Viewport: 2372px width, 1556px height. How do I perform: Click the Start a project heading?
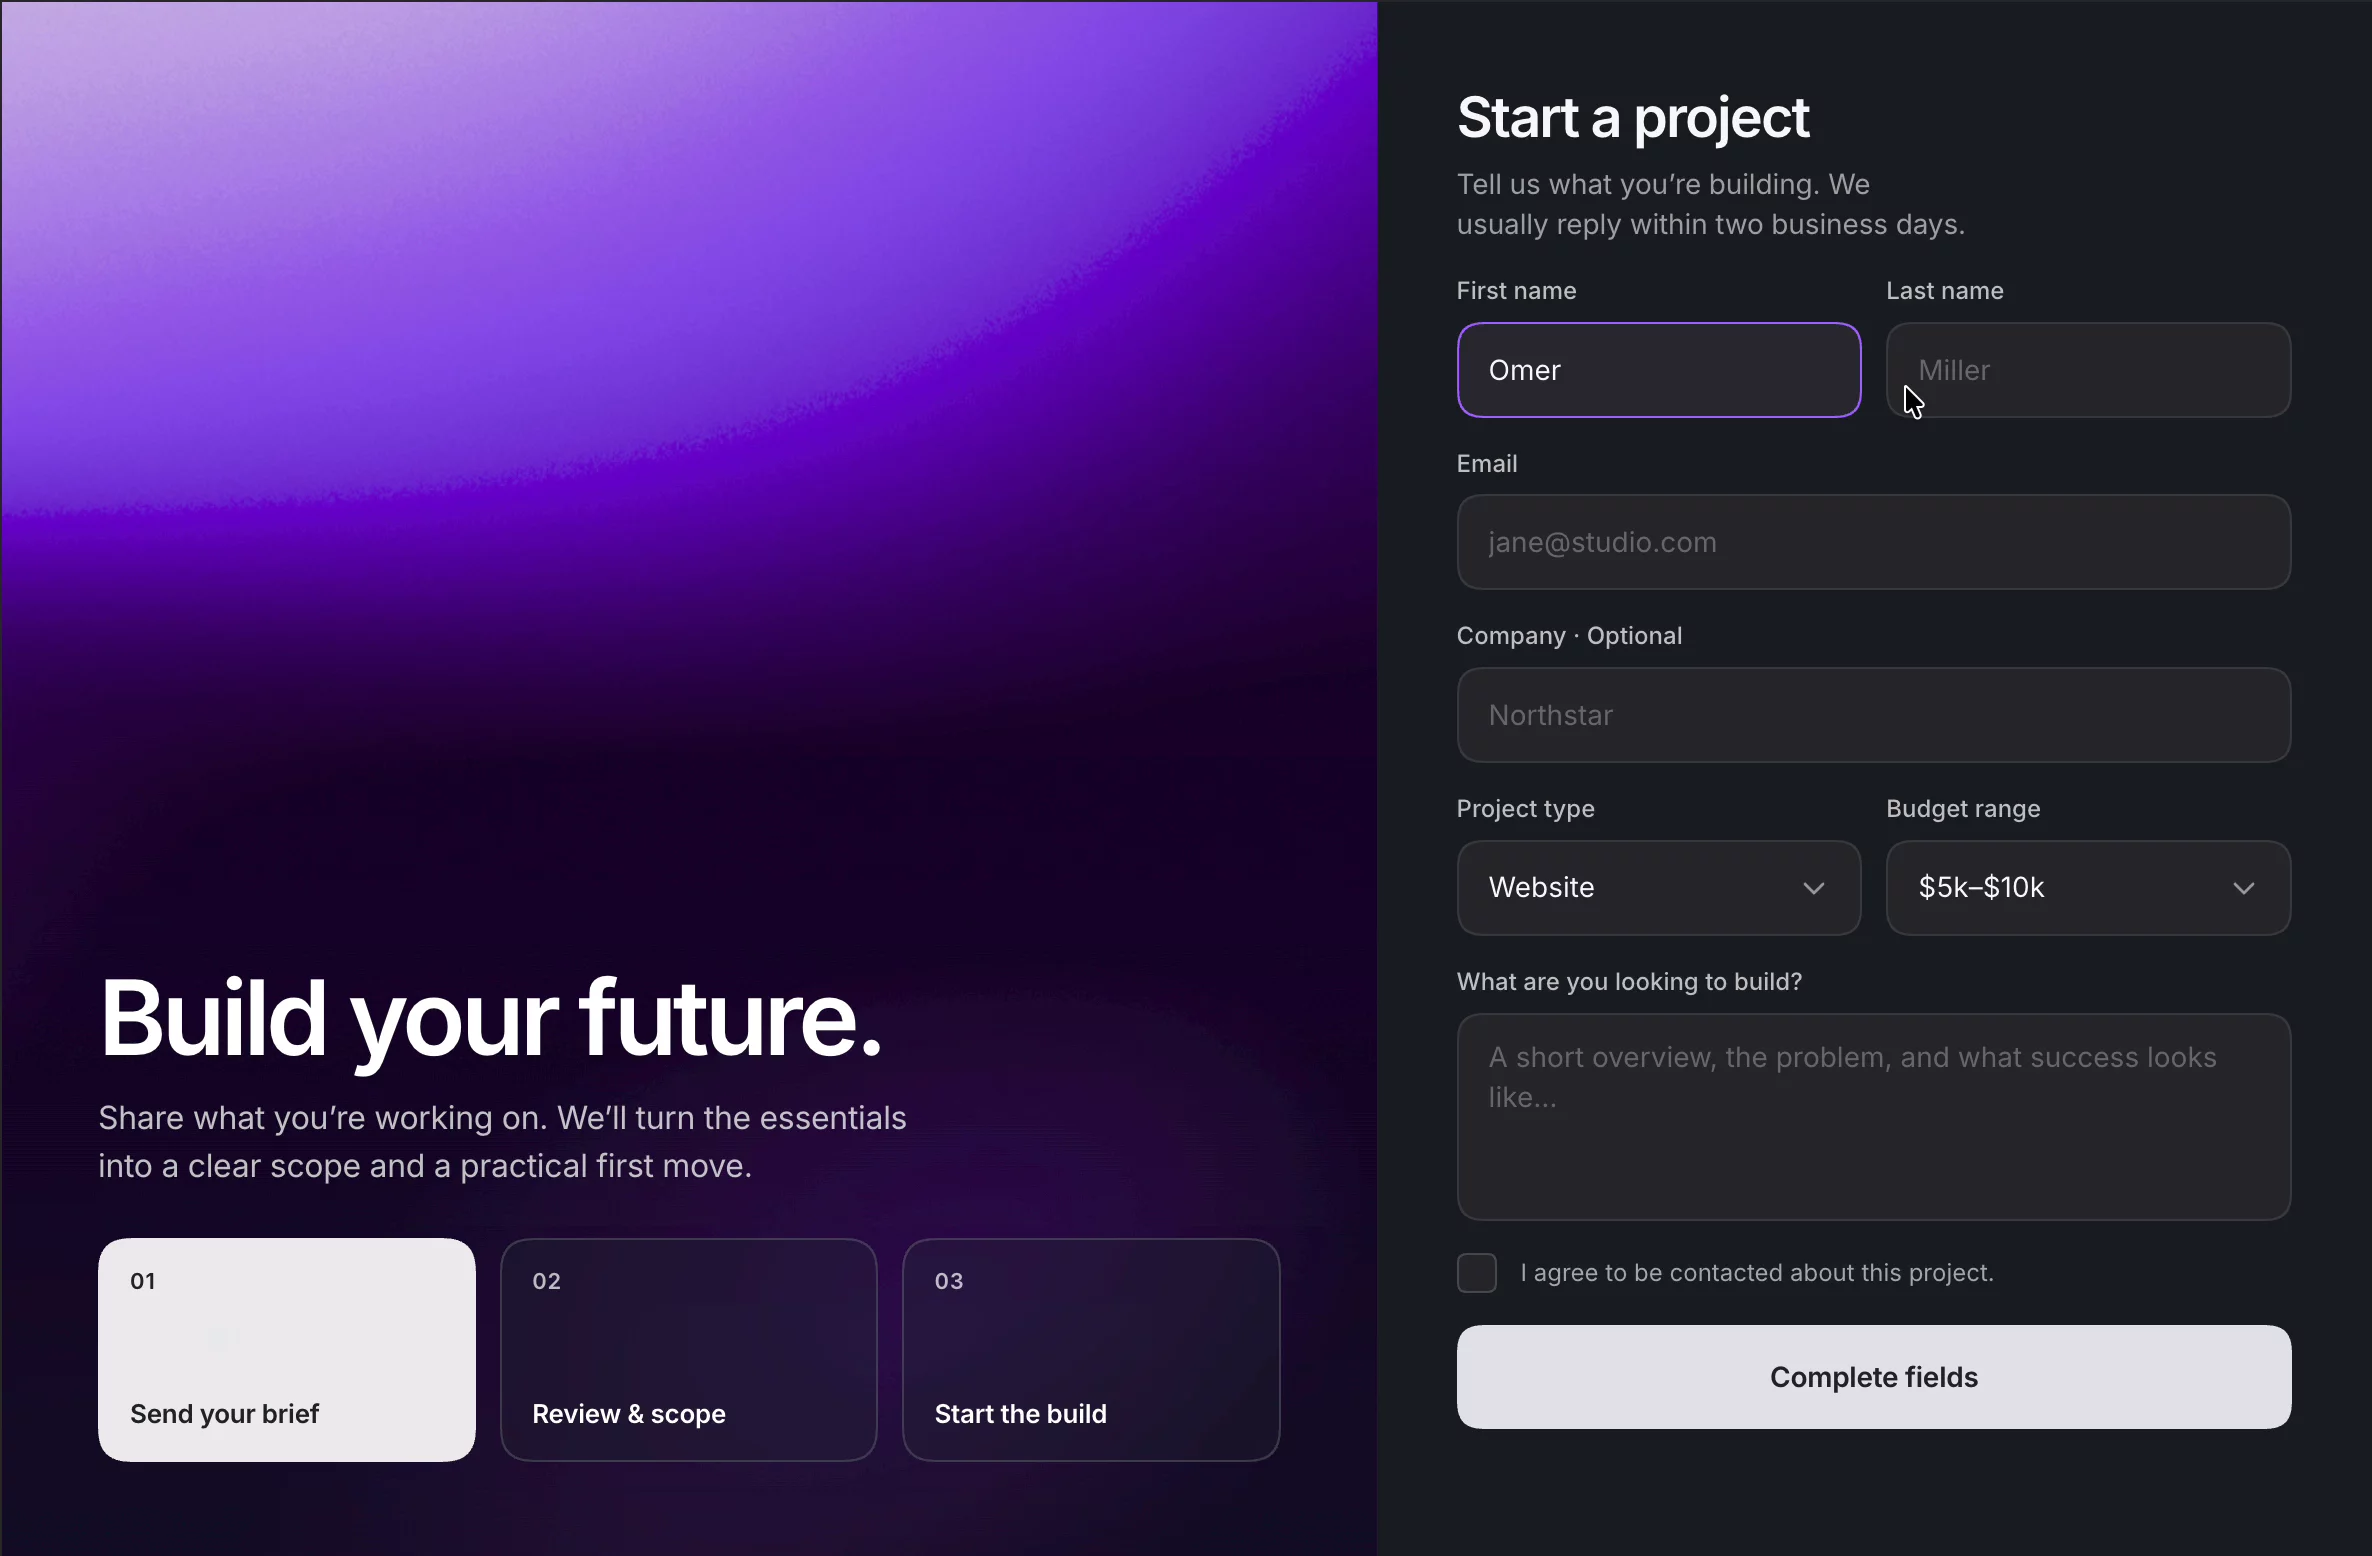1633,118
